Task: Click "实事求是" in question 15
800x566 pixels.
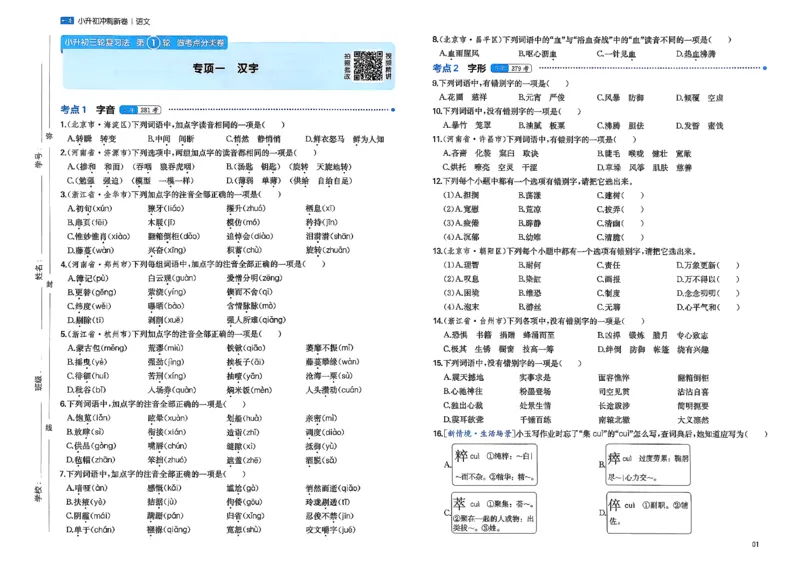Action: click(x=535, y=378)
